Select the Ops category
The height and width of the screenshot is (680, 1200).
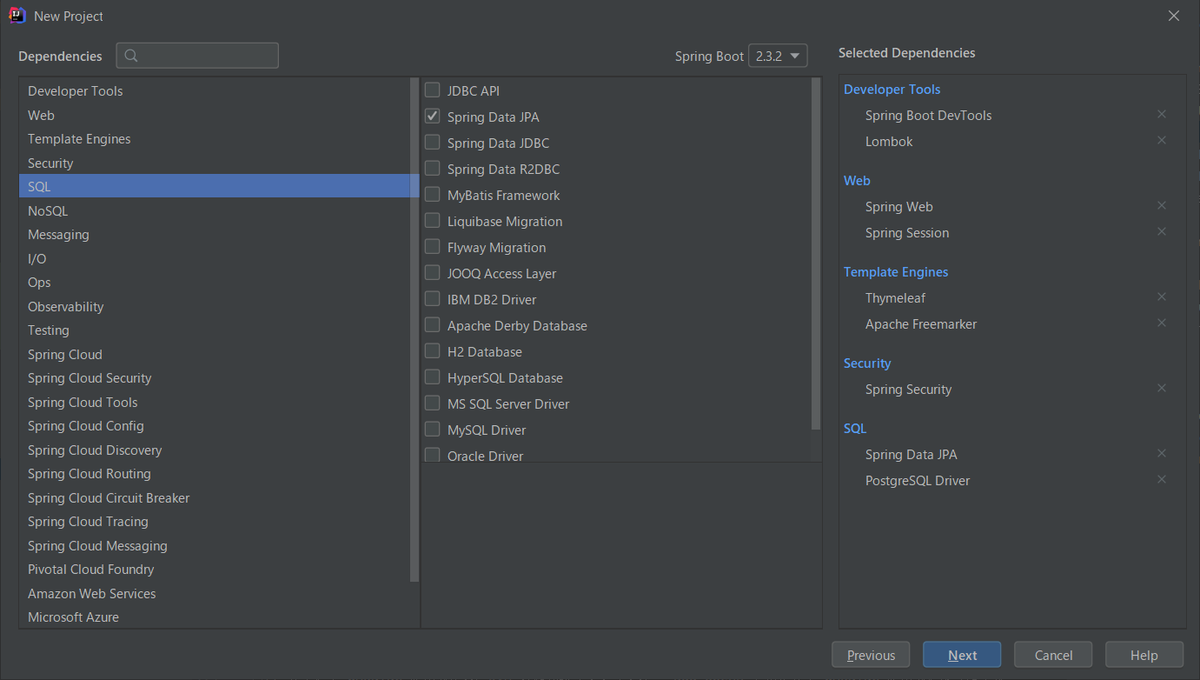point(214,282)
